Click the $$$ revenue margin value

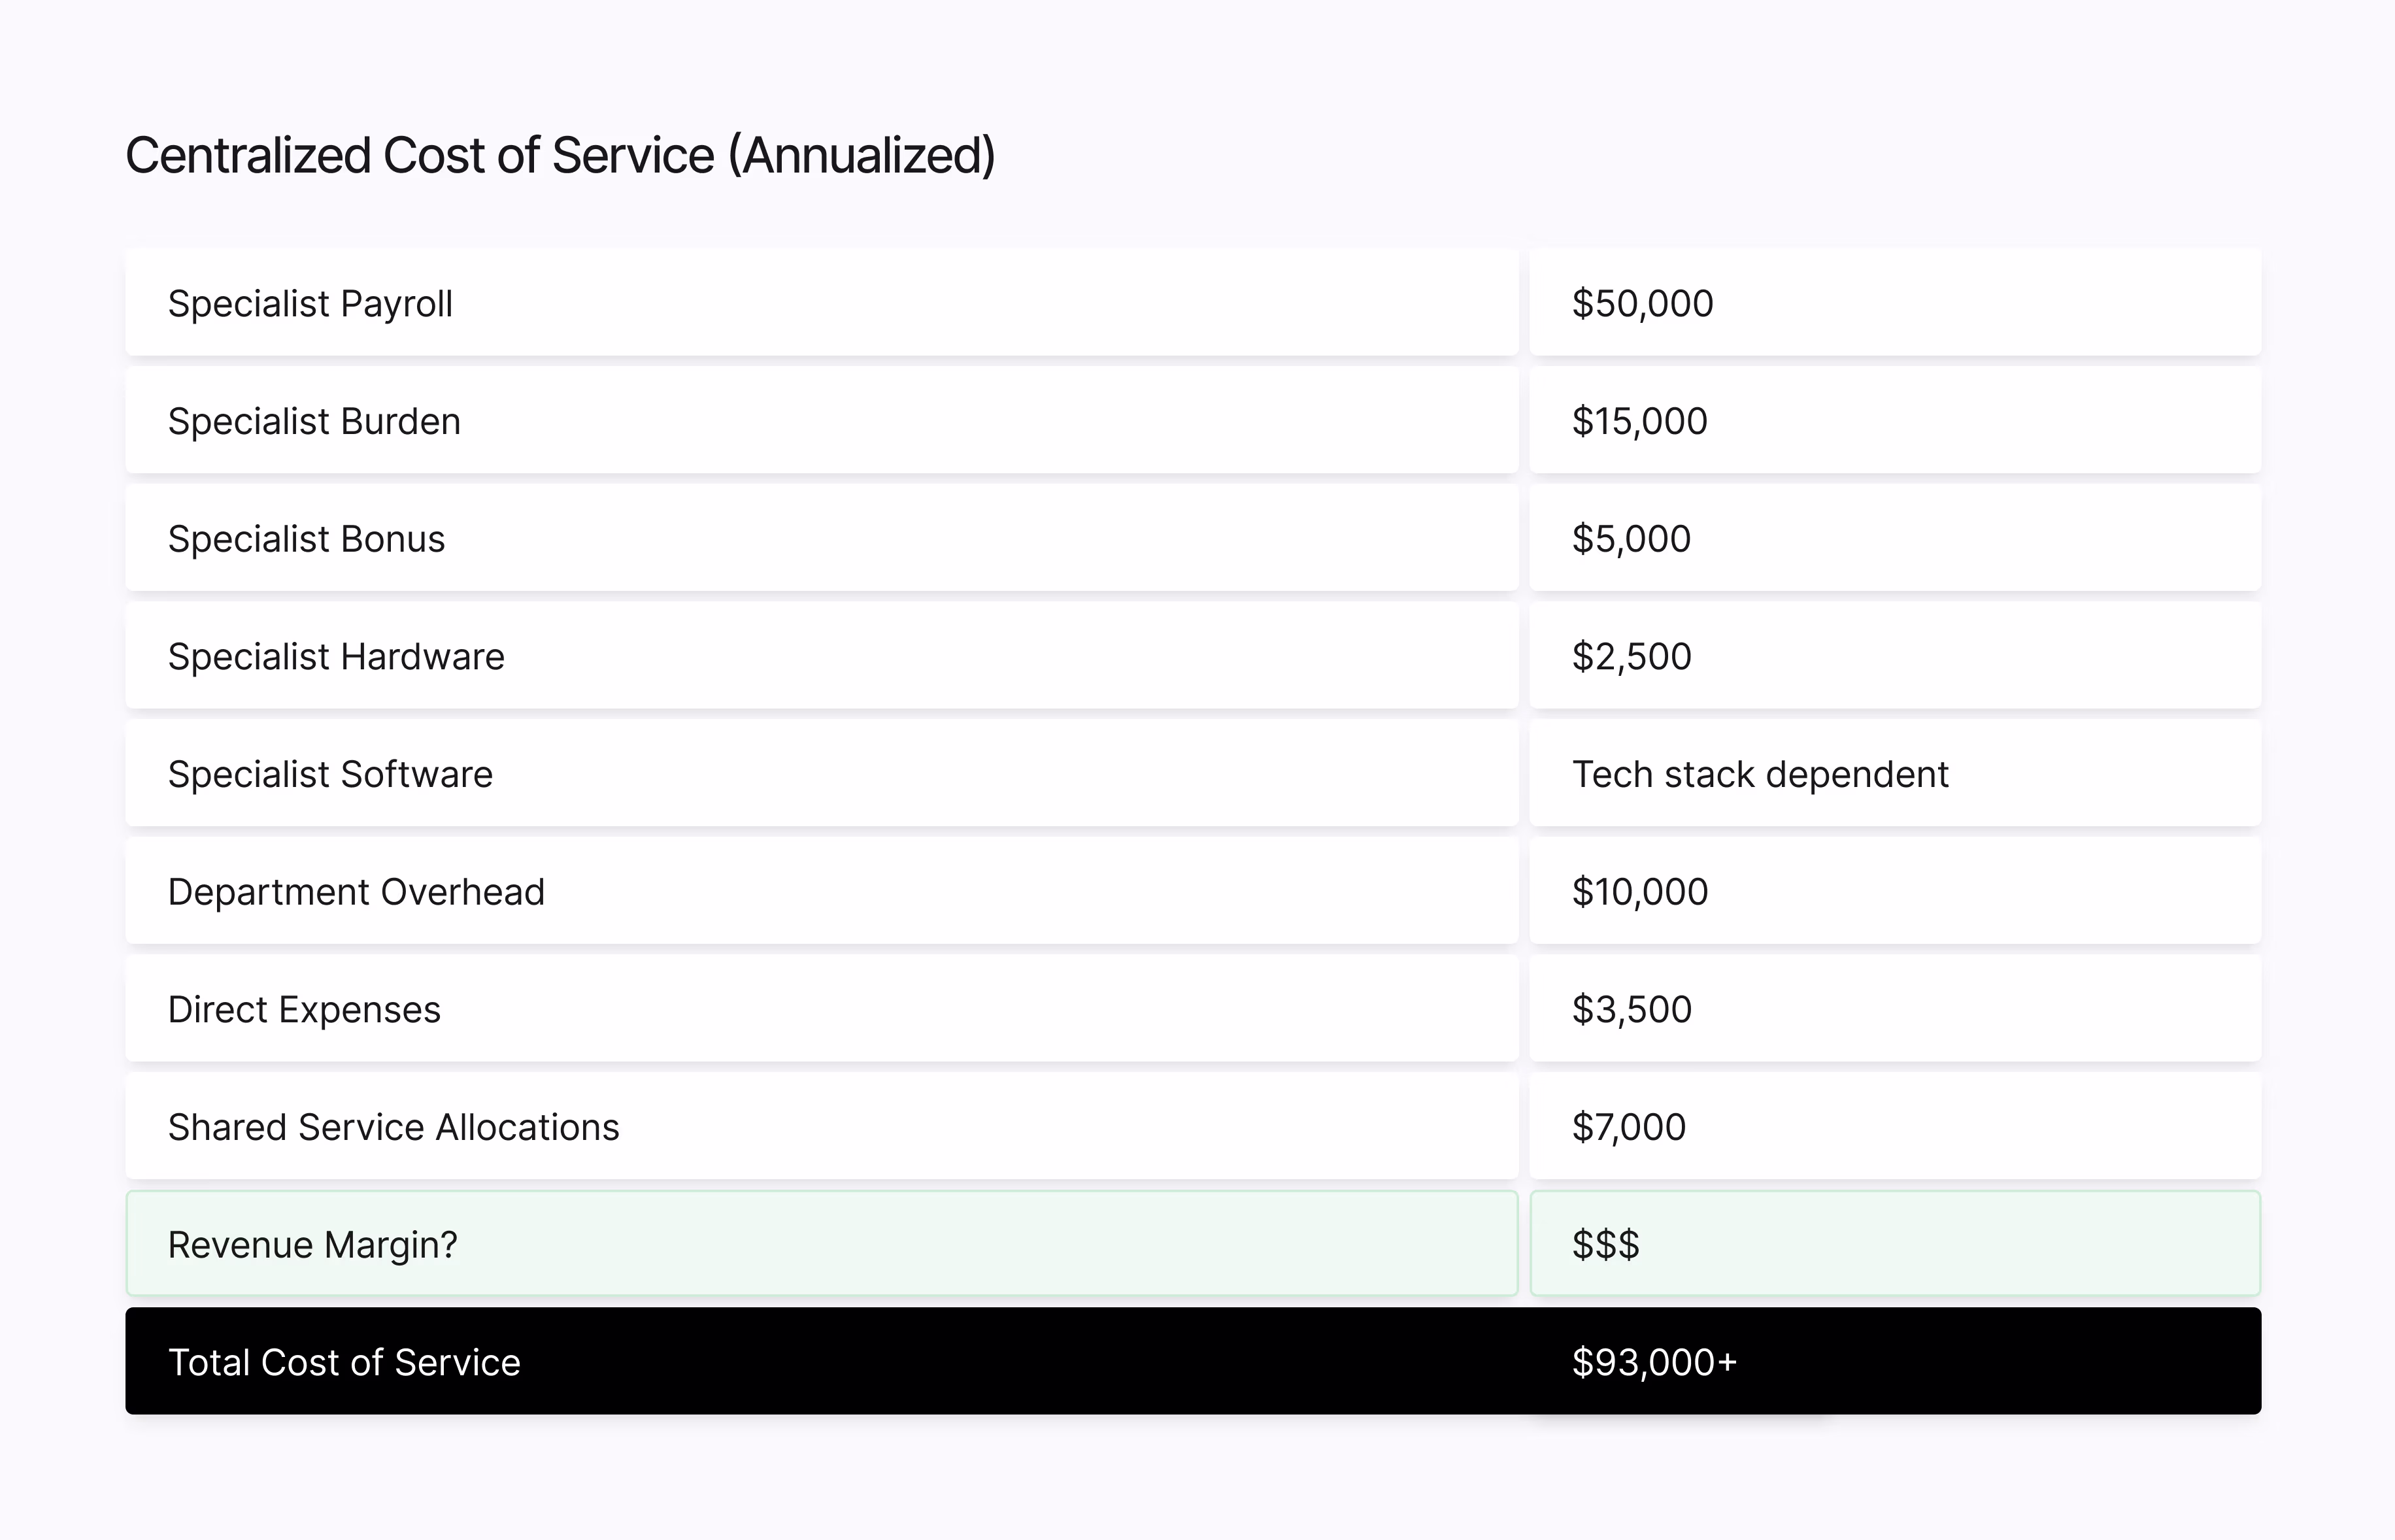point(1605,1245)
